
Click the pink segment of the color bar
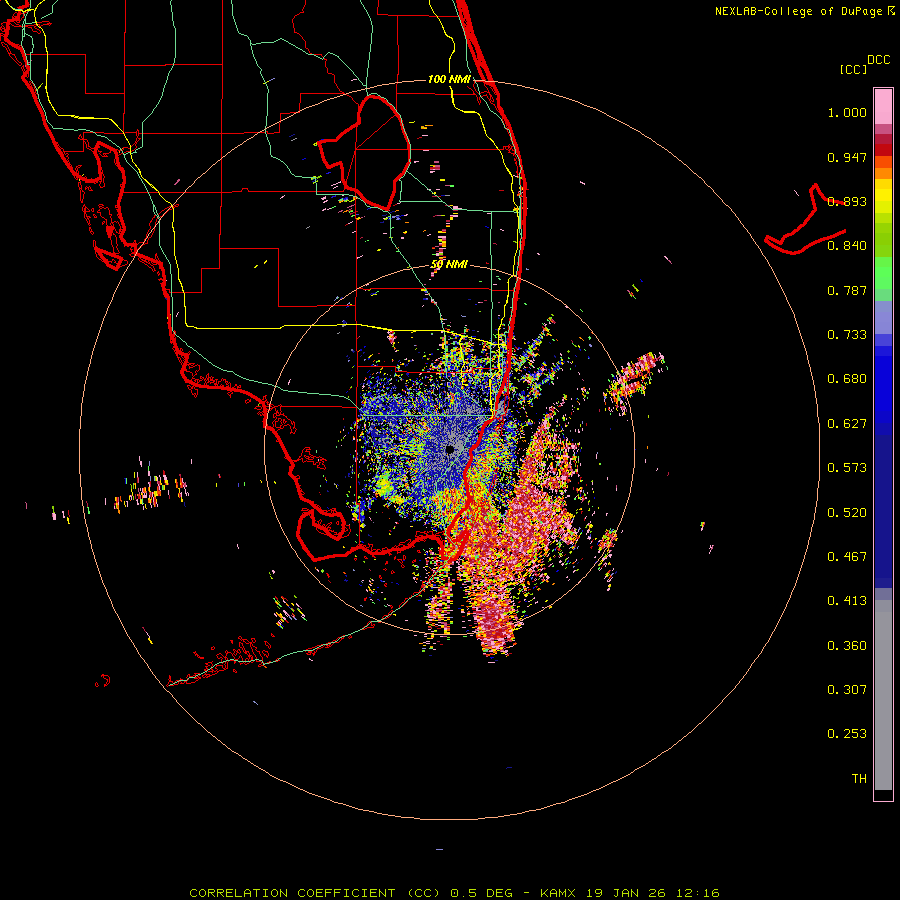click(883, 106)
